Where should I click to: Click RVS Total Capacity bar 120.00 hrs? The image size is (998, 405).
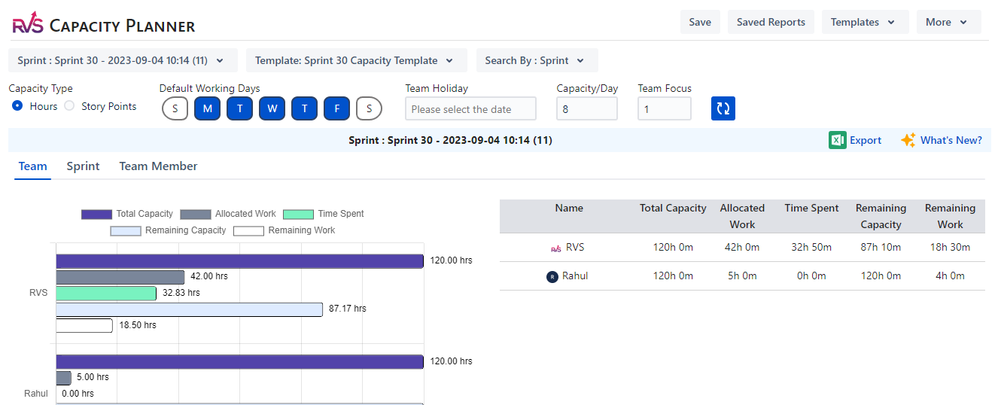tap(240, 261)
